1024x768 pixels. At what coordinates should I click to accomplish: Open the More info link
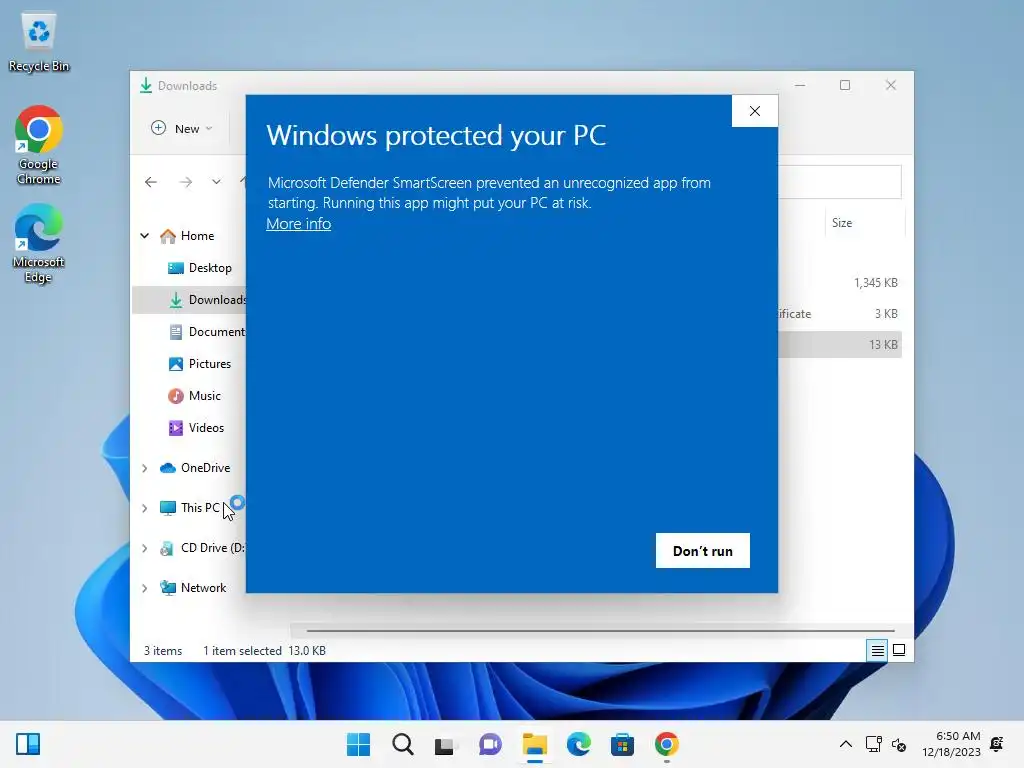click(298, 224)
